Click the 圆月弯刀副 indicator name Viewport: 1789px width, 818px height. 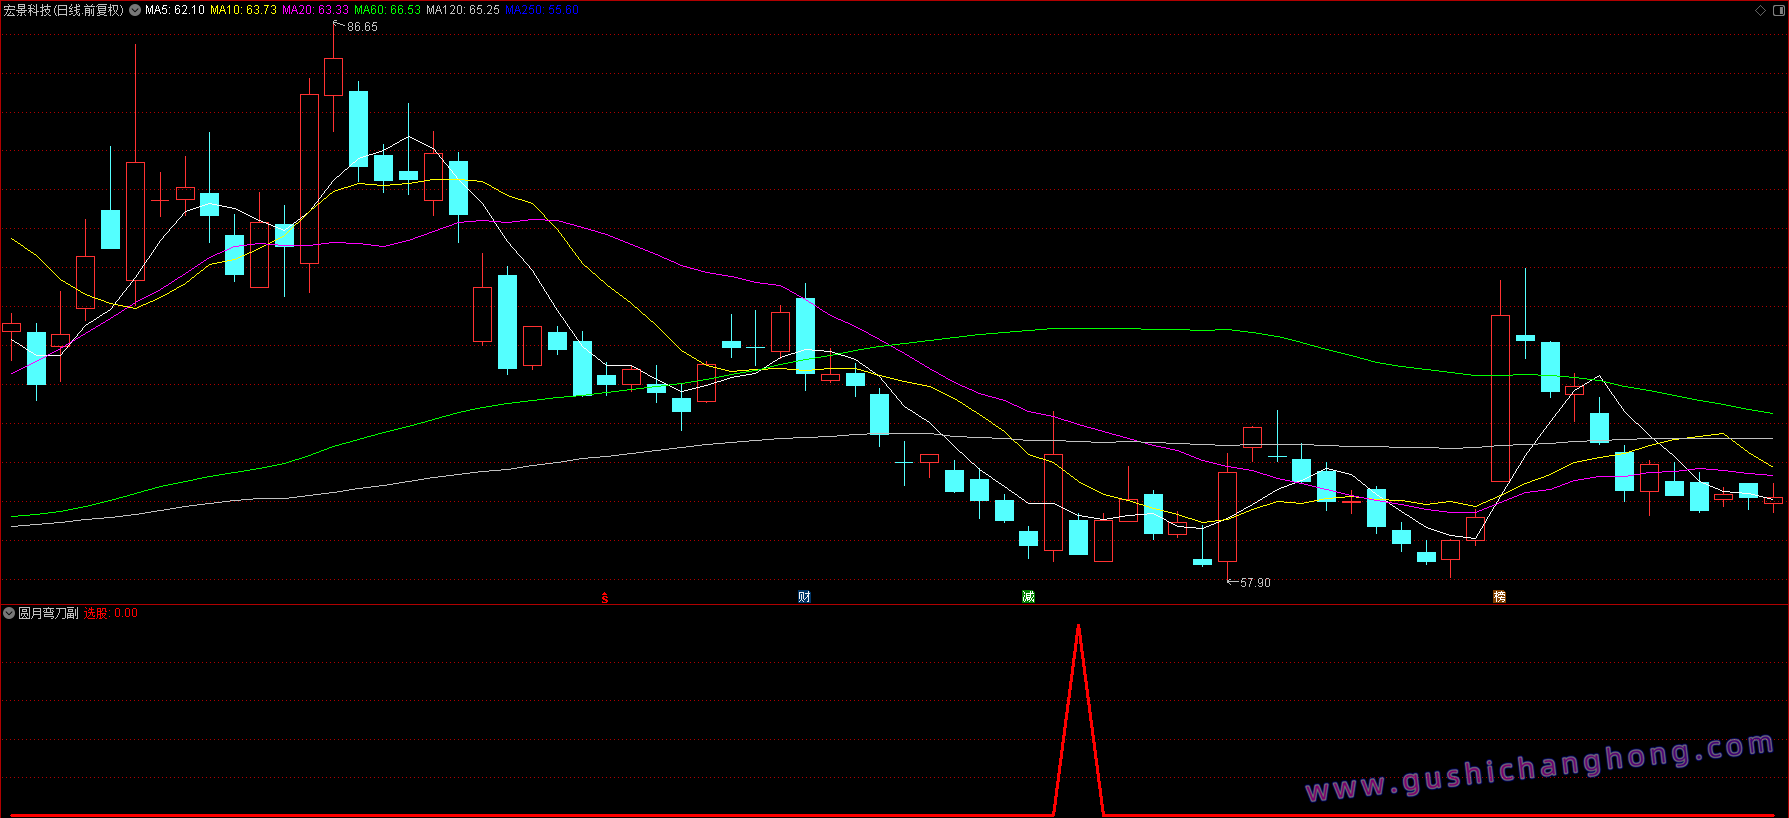coord(48,613)
